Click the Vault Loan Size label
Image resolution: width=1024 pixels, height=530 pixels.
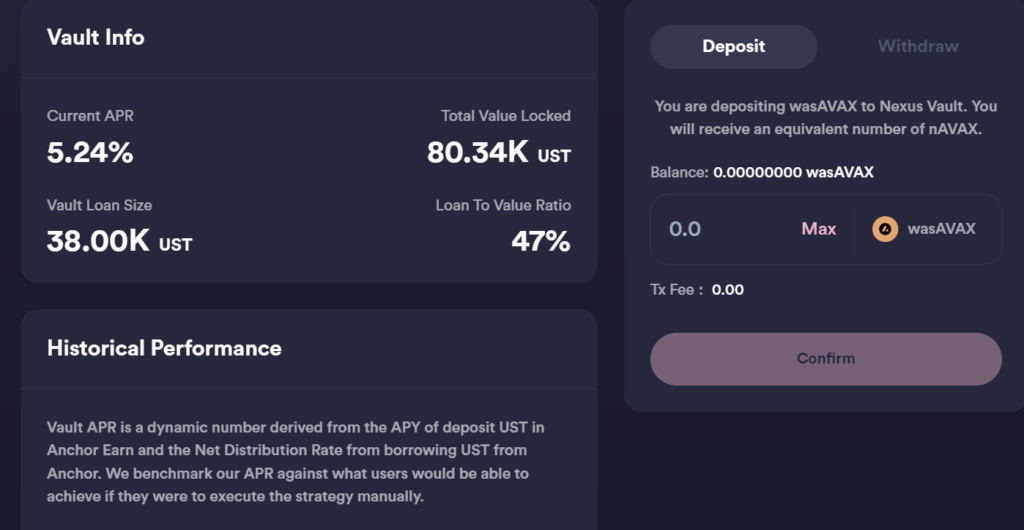(99, 205)
